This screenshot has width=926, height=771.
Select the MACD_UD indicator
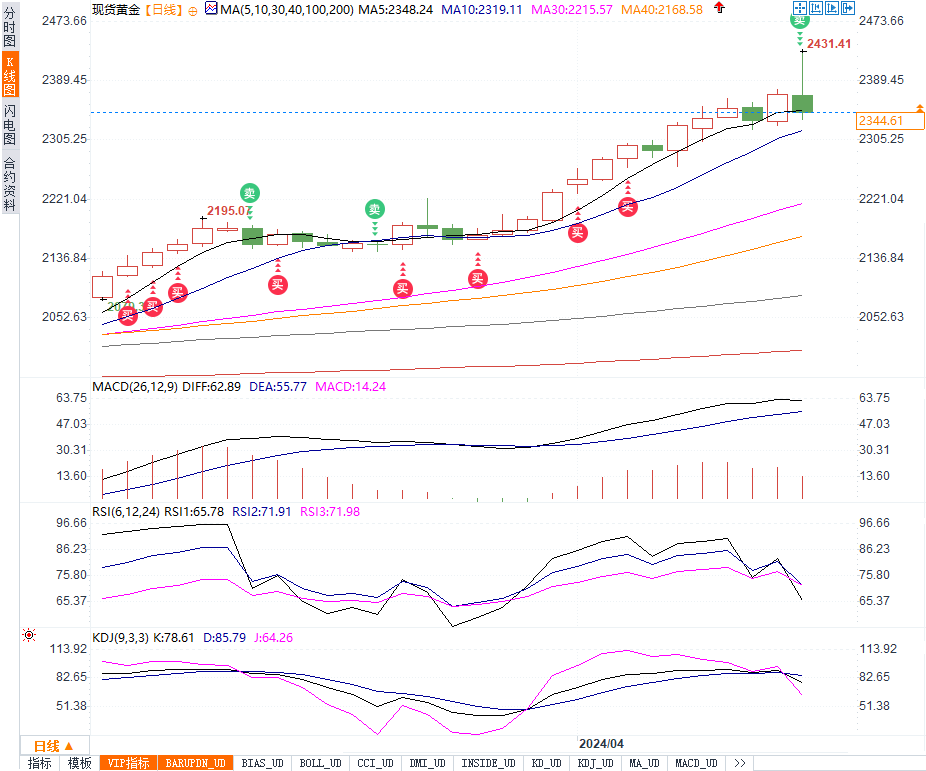(696, 763)
